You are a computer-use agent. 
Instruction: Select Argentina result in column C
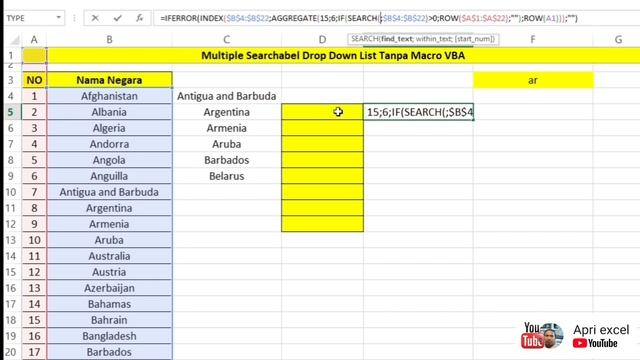[227, 112]
